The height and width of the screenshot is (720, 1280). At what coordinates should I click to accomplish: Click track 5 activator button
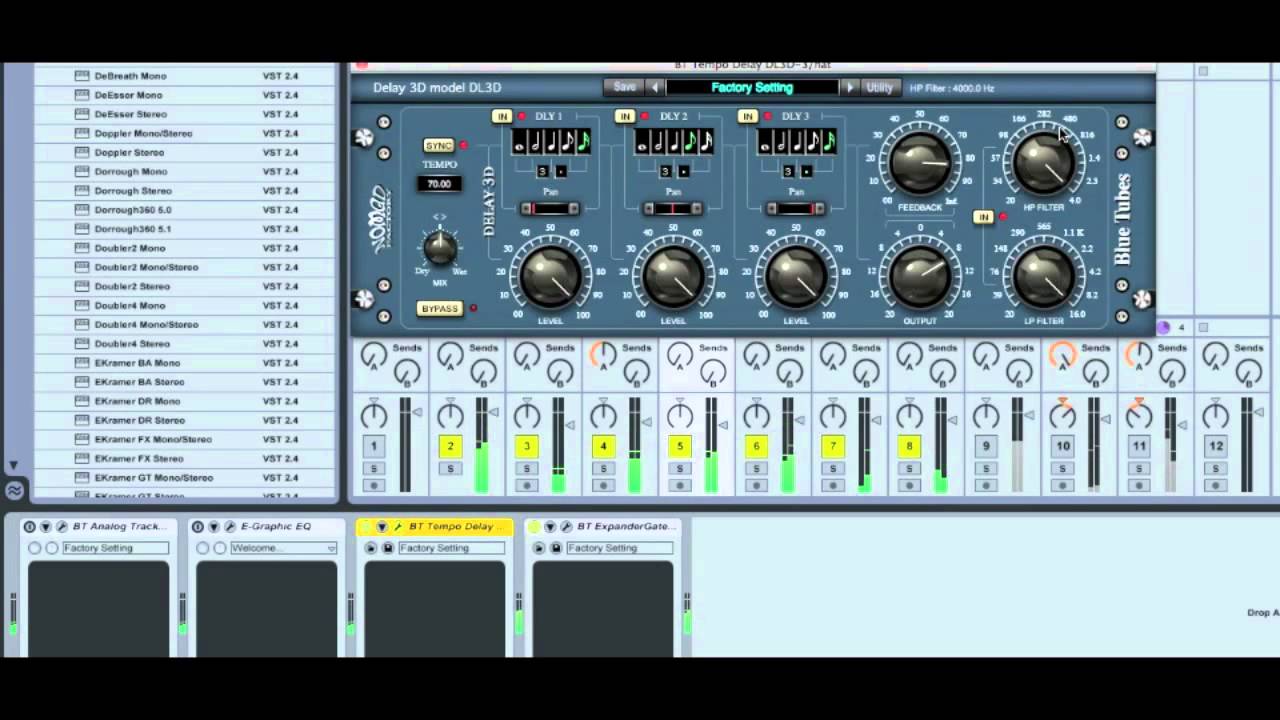(x=680, y=447)
